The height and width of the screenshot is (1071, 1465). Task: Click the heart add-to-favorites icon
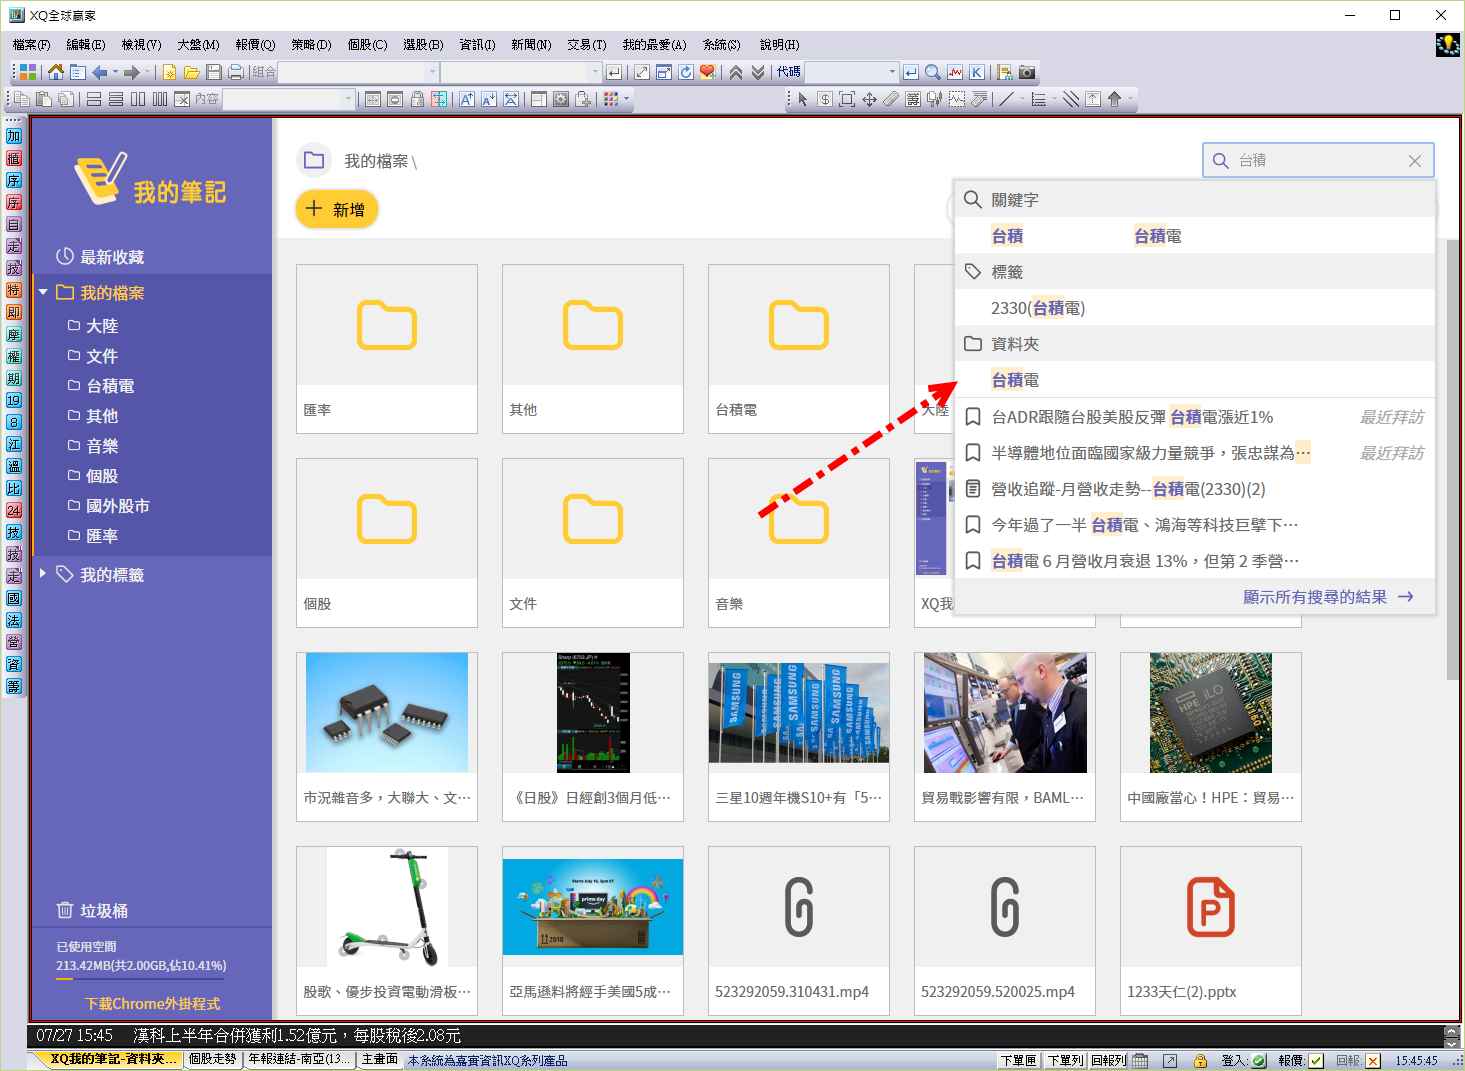[708, 72]
